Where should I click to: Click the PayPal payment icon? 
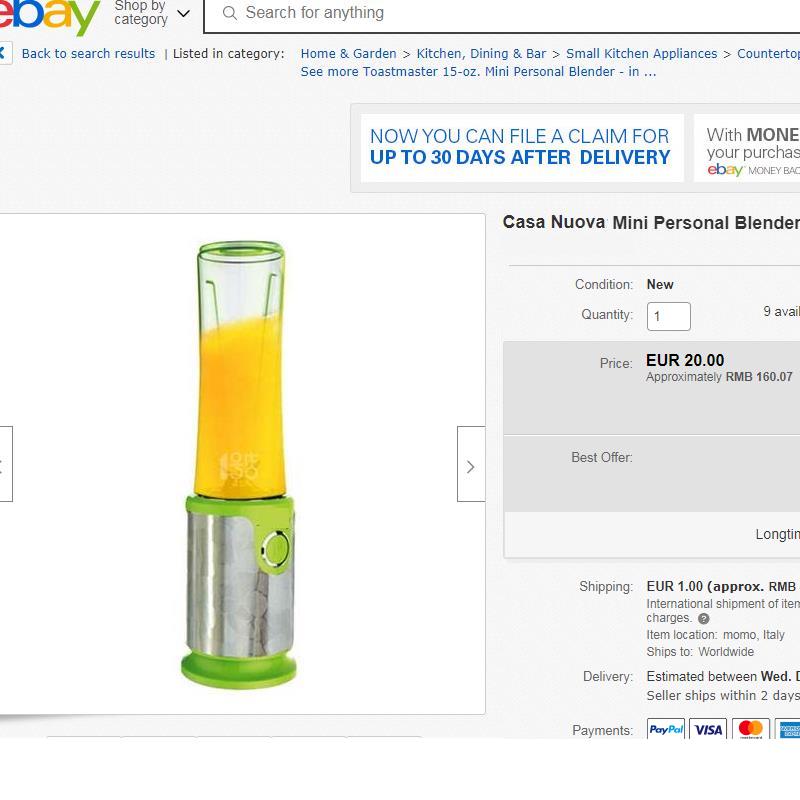pyautogui.click(x=666, y=729)
